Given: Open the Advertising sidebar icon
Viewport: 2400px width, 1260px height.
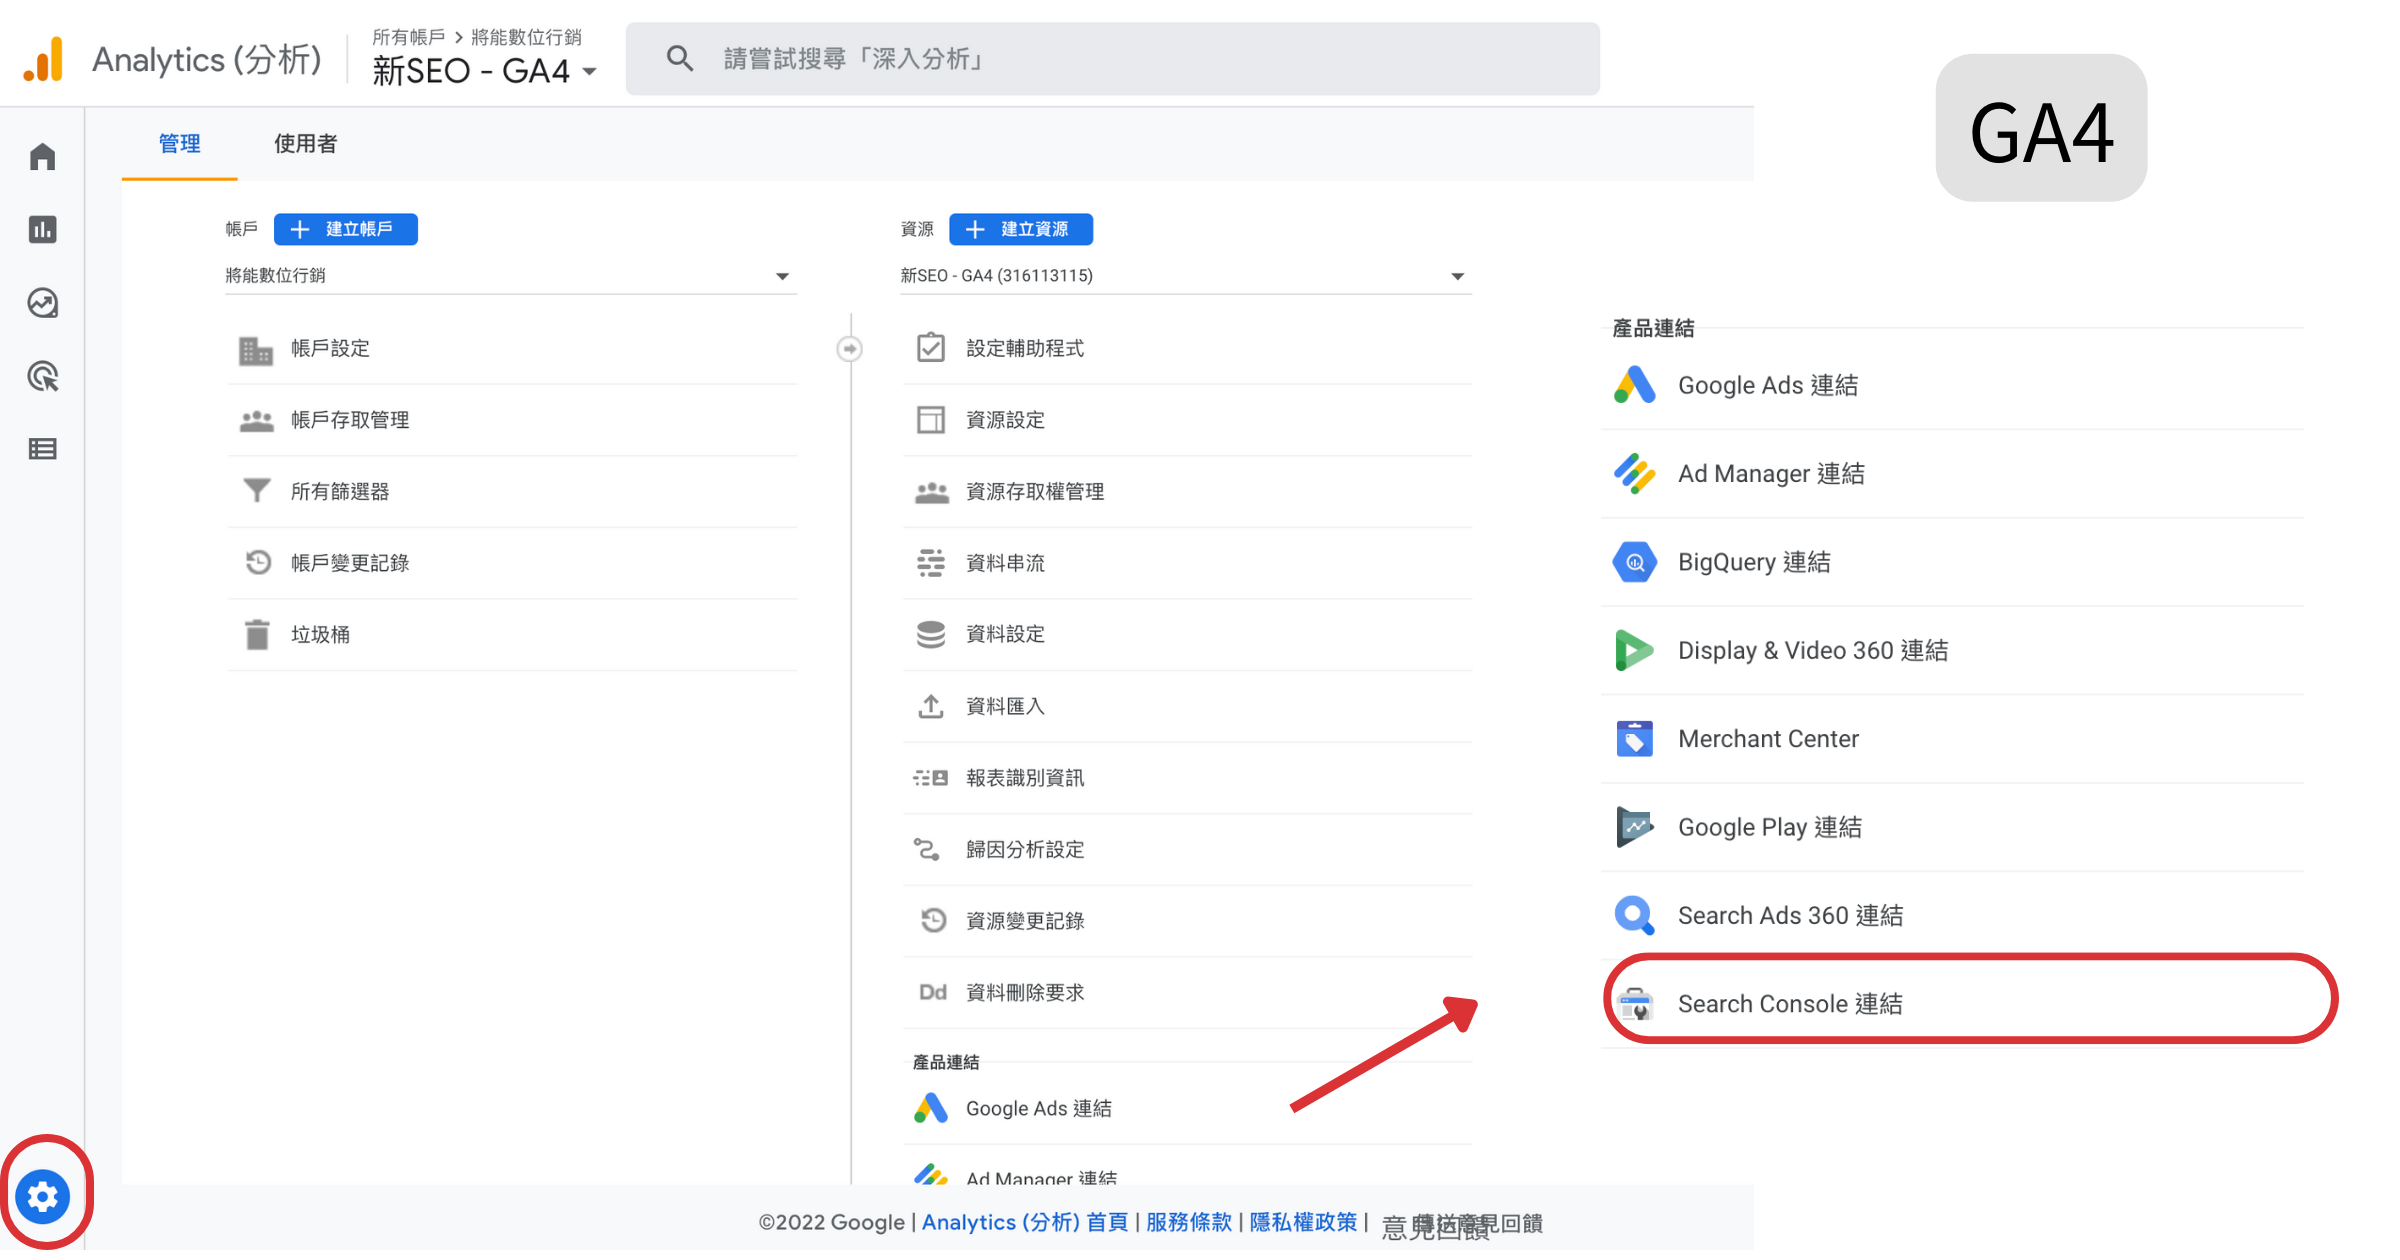Looking at the screenshot, I should pyautogui.click(x=42, y=377).
